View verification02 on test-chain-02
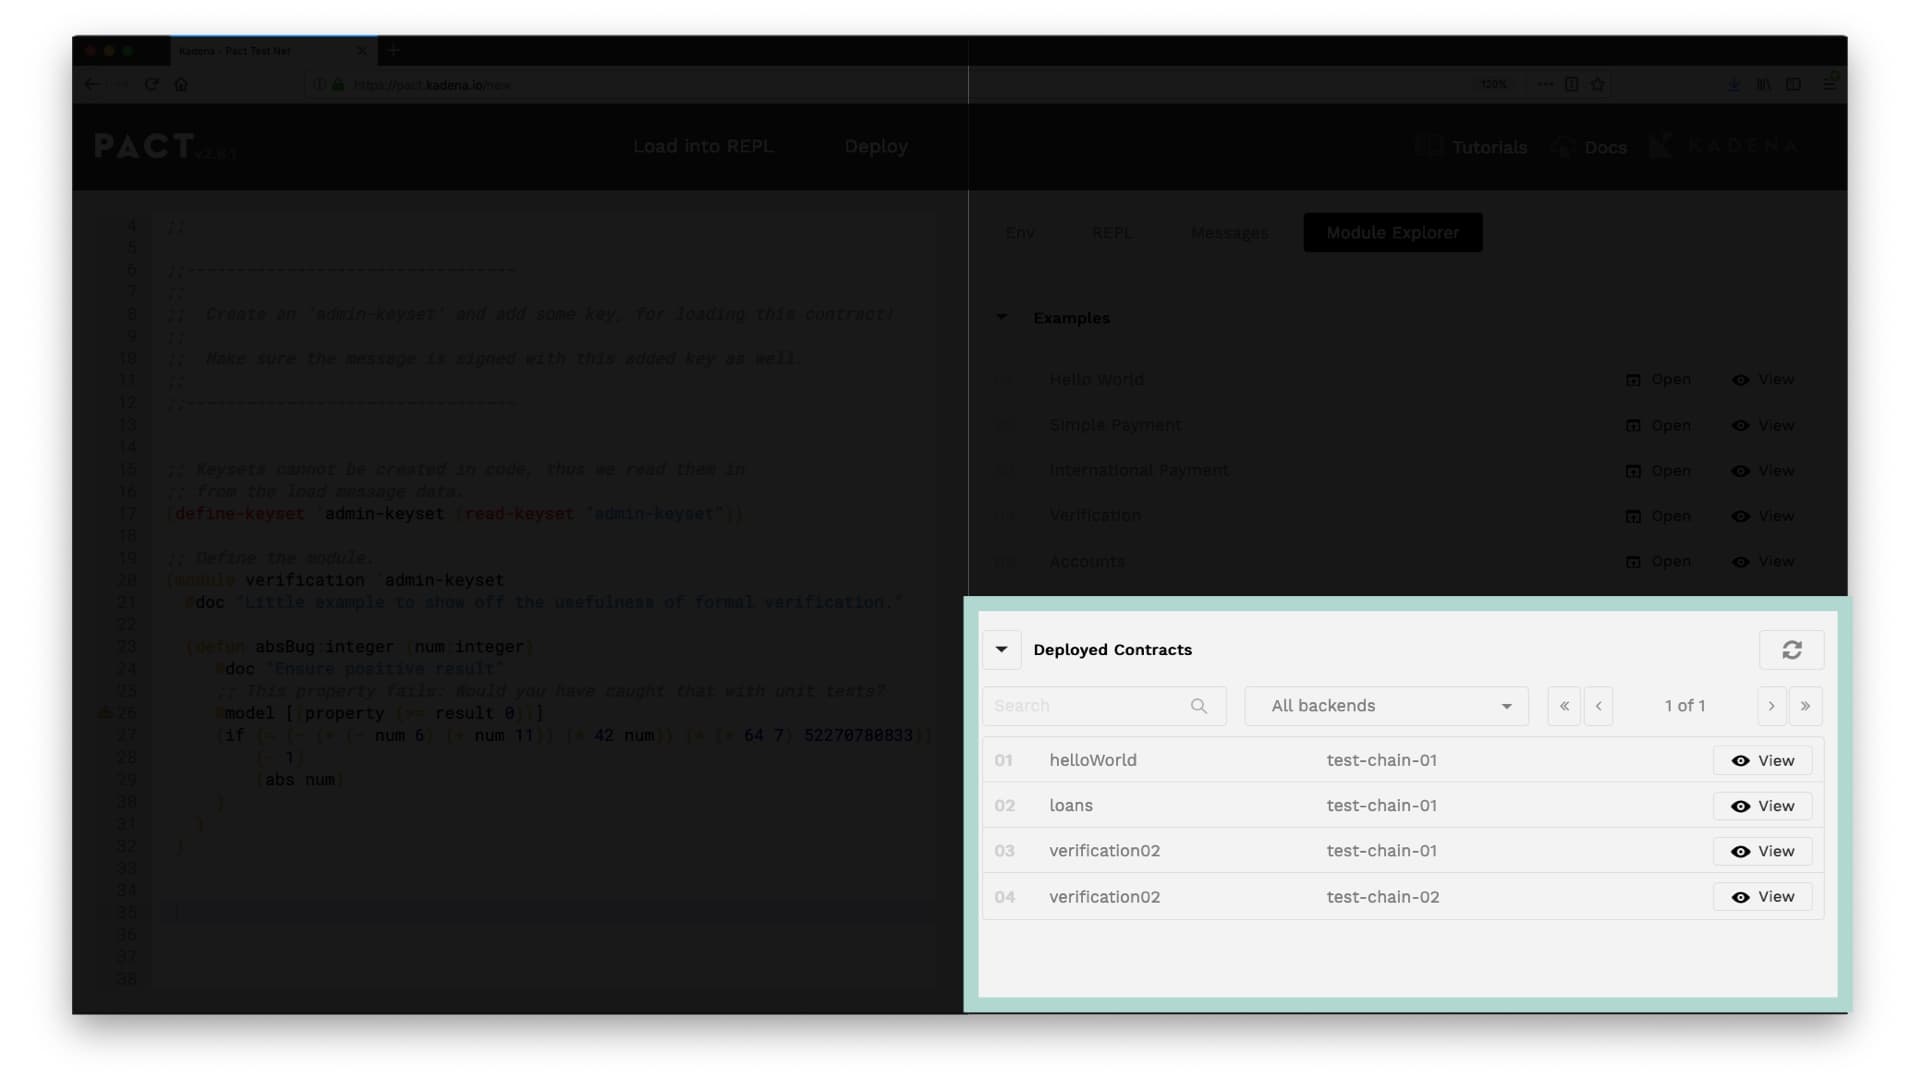 [x=1762, y=897]
